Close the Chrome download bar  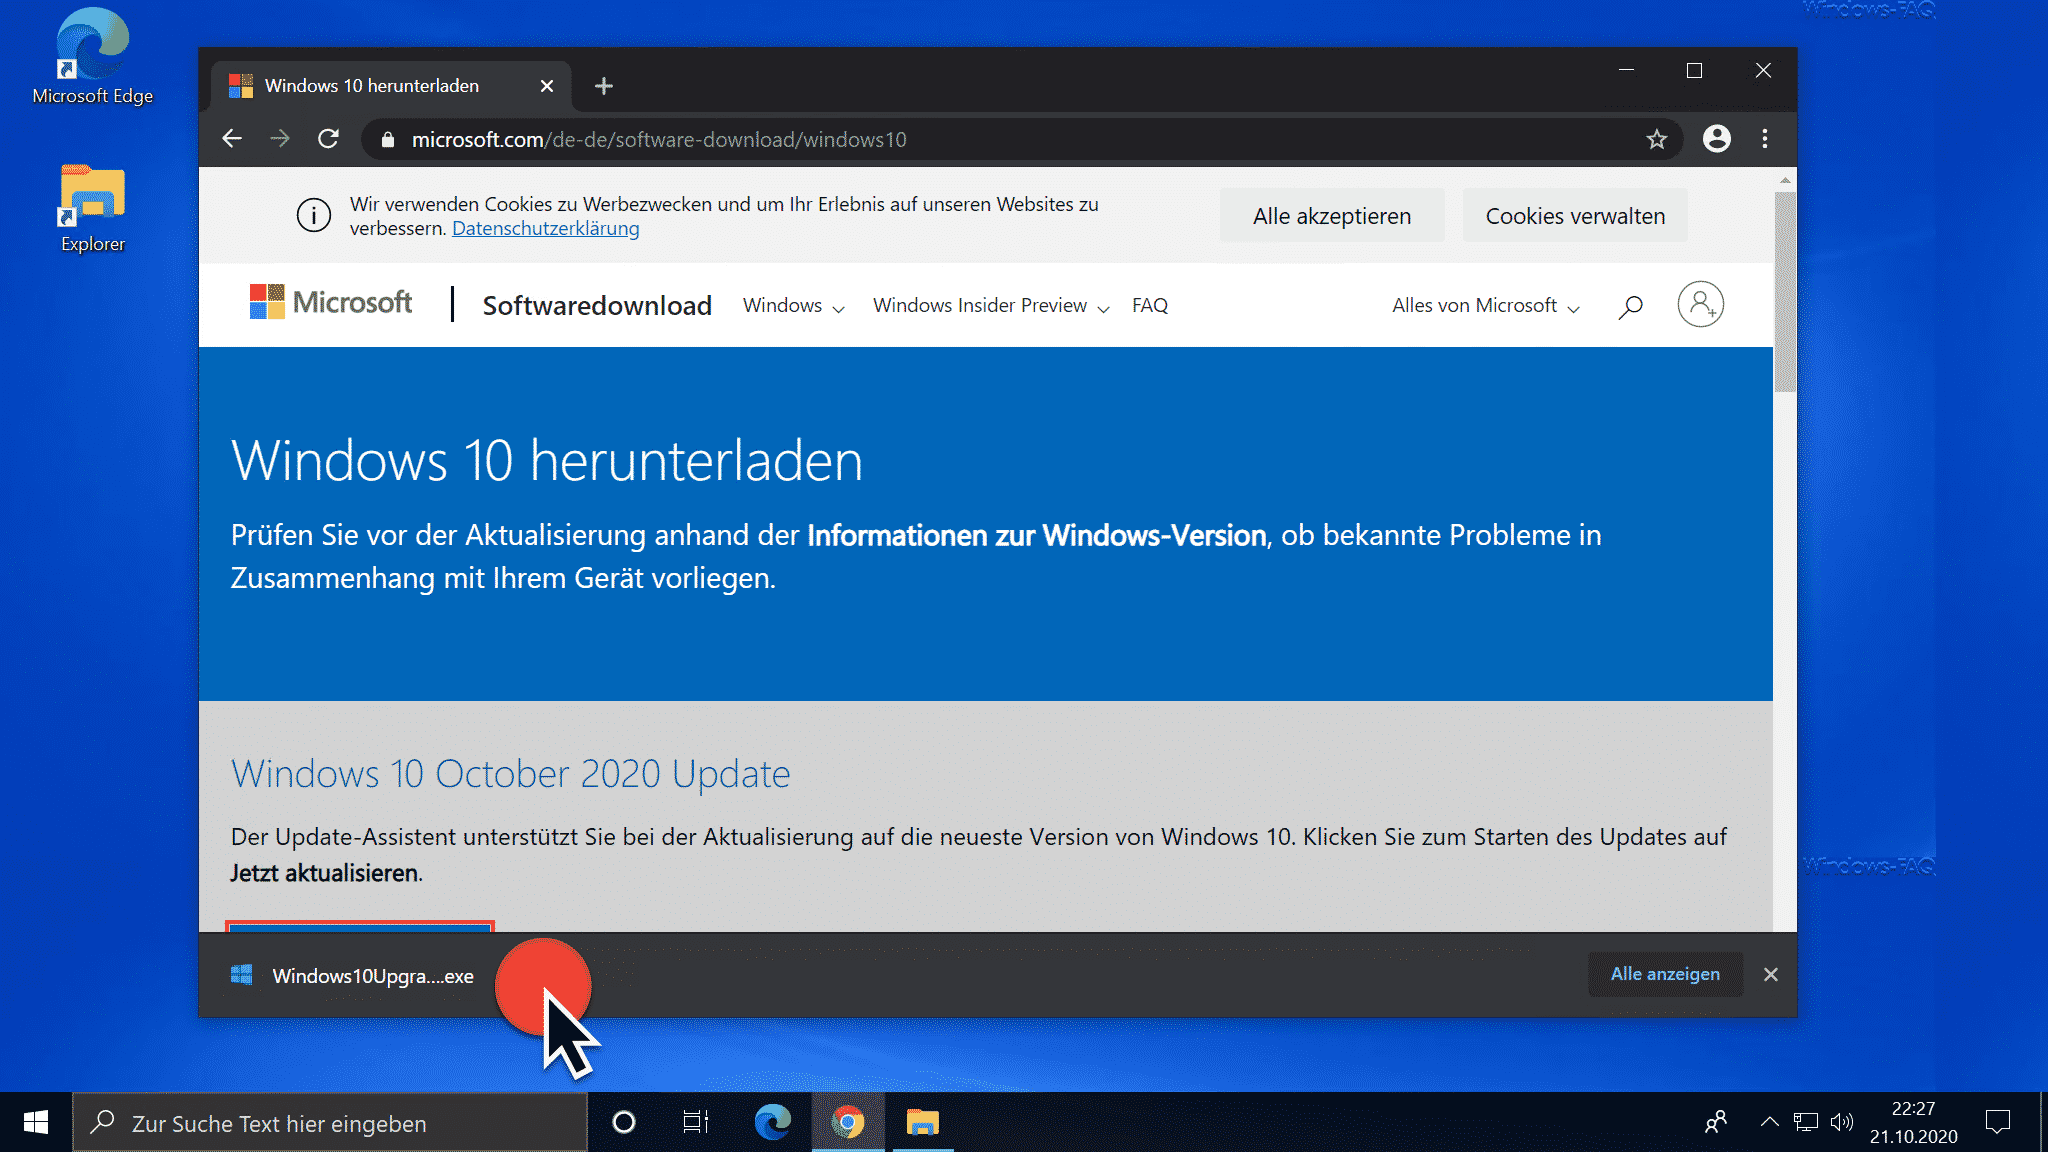(1771, 974)
